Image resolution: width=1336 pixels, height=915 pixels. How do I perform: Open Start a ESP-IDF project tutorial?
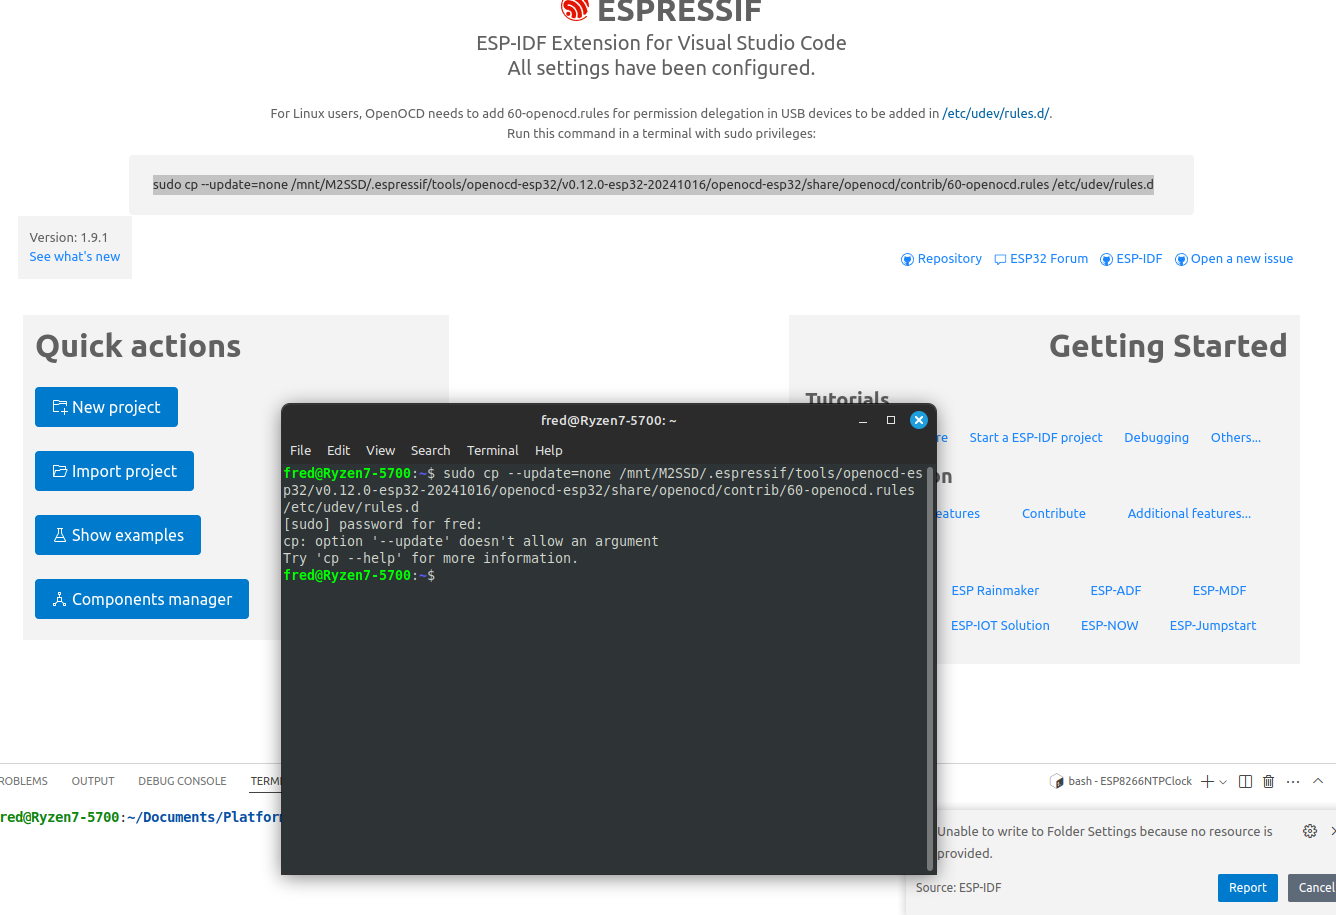pyautogui.click(x=1036, y=438)
